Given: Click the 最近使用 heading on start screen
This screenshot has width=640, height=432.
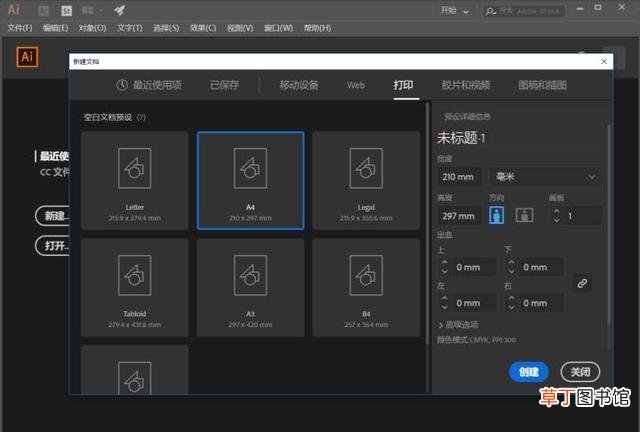Looking at the screenshot, I should pos(54,156).
